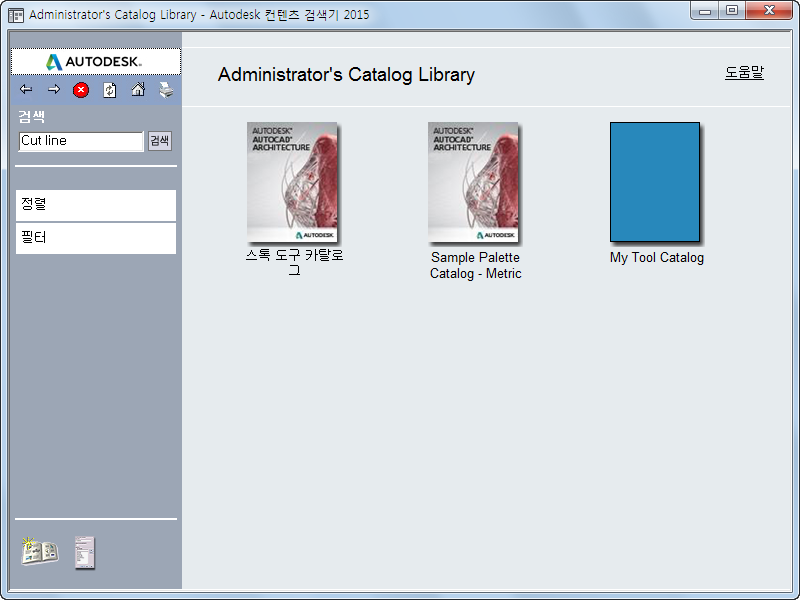Expand the 필터 filter panel
The image size is (800, 600).
(96, 238)
